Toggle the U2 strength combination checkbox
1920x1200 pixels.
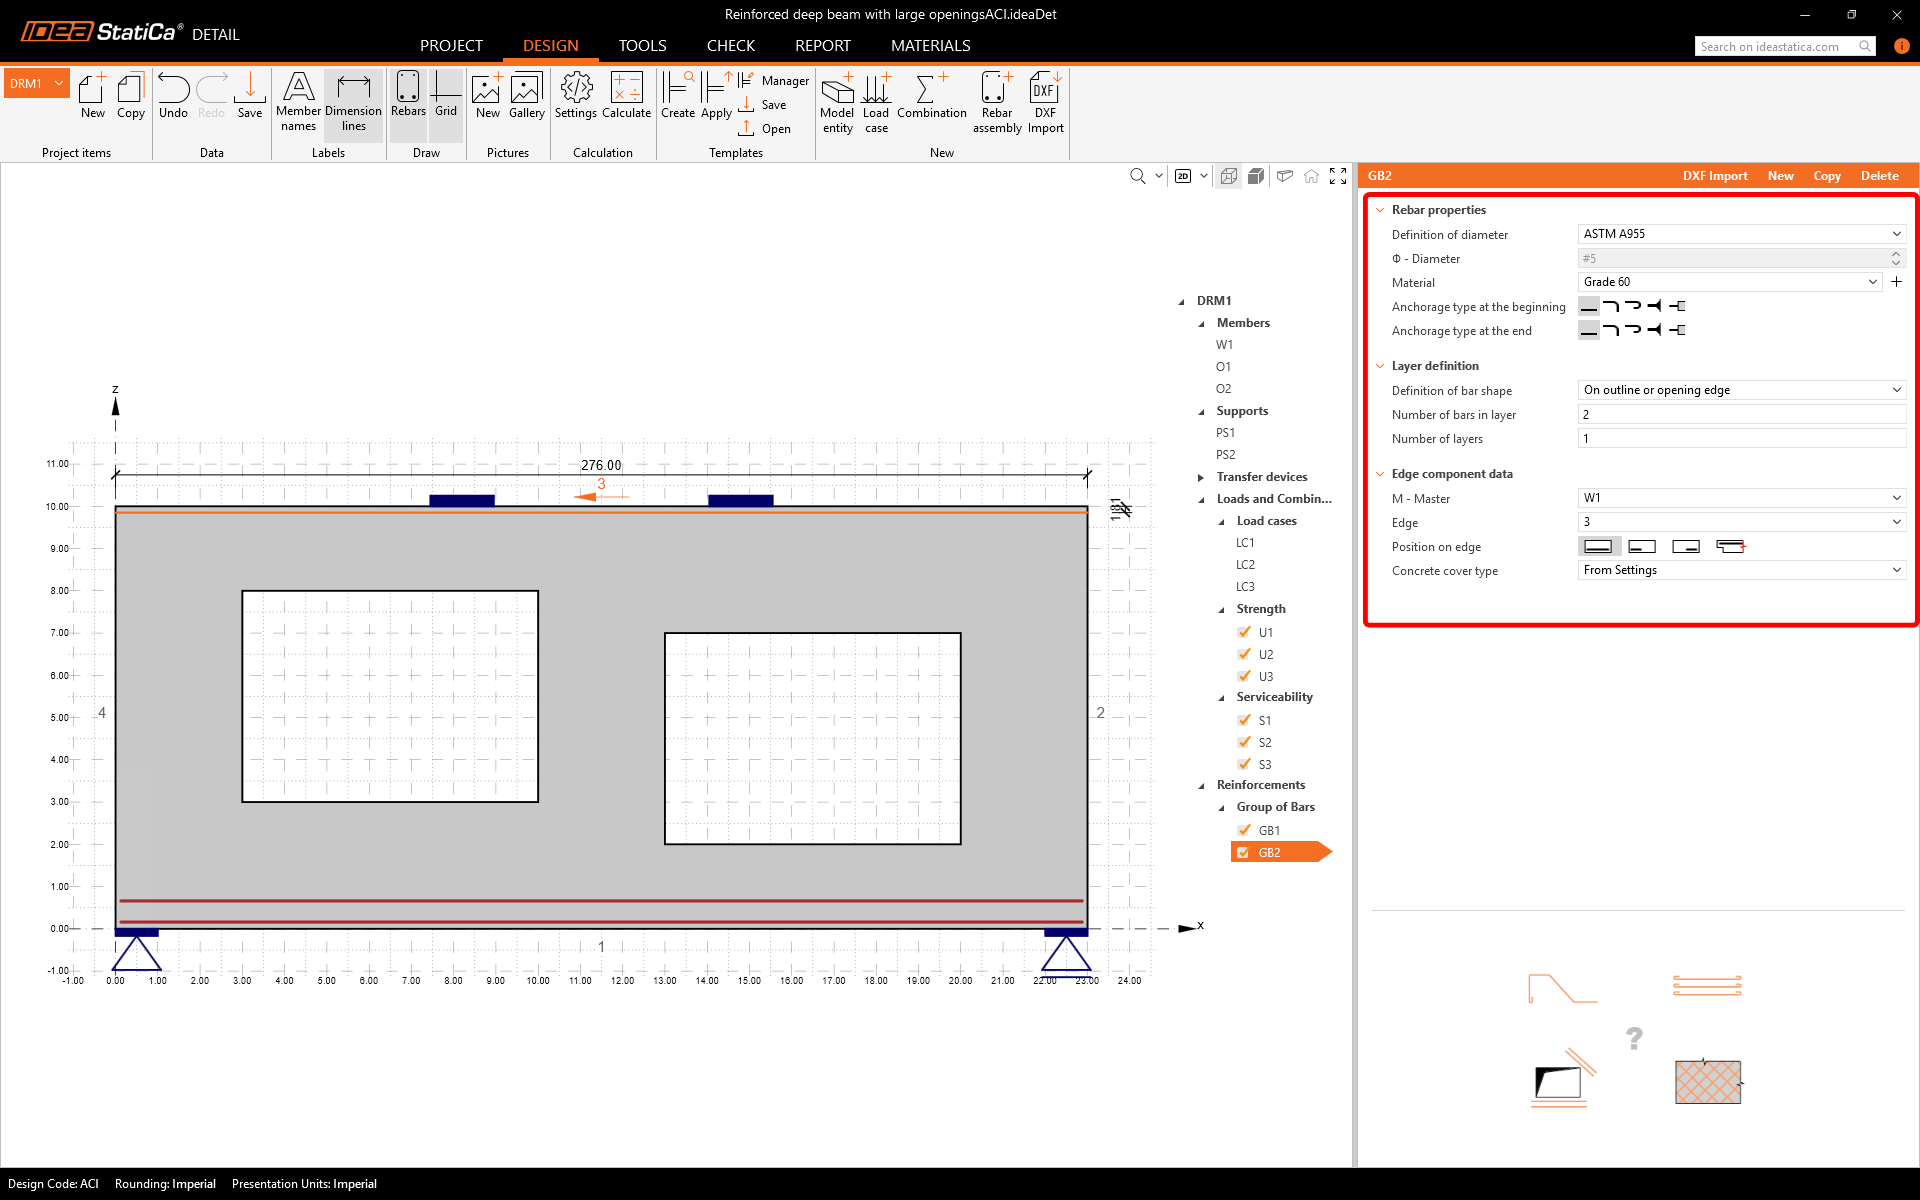[x=1244, y=654]
